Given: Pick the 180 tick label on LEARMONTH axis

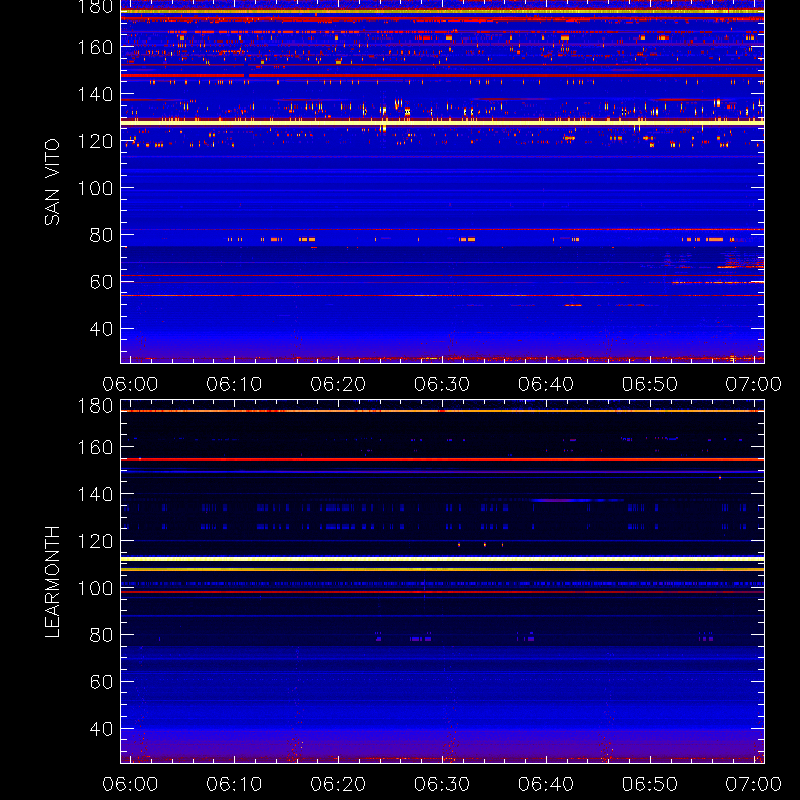Looking at the screenshot, I should tap(95, 406).
